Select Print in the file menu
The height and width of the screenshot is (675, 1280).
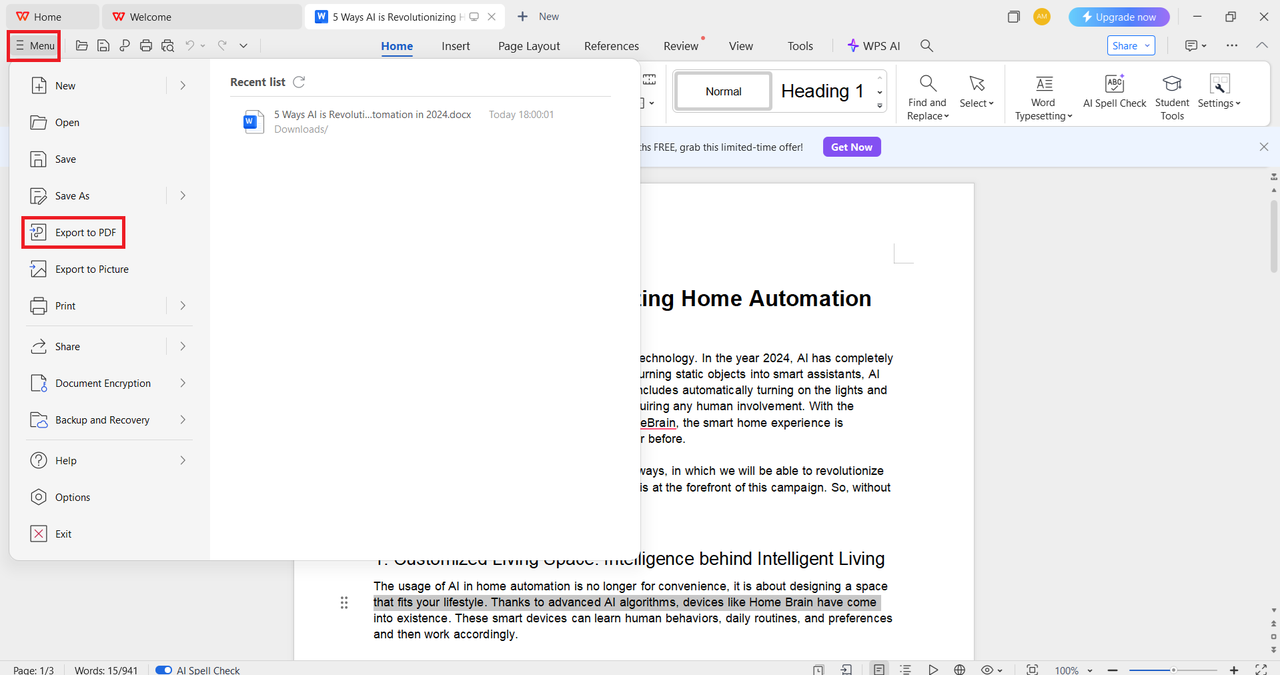(x=65, y=306)
